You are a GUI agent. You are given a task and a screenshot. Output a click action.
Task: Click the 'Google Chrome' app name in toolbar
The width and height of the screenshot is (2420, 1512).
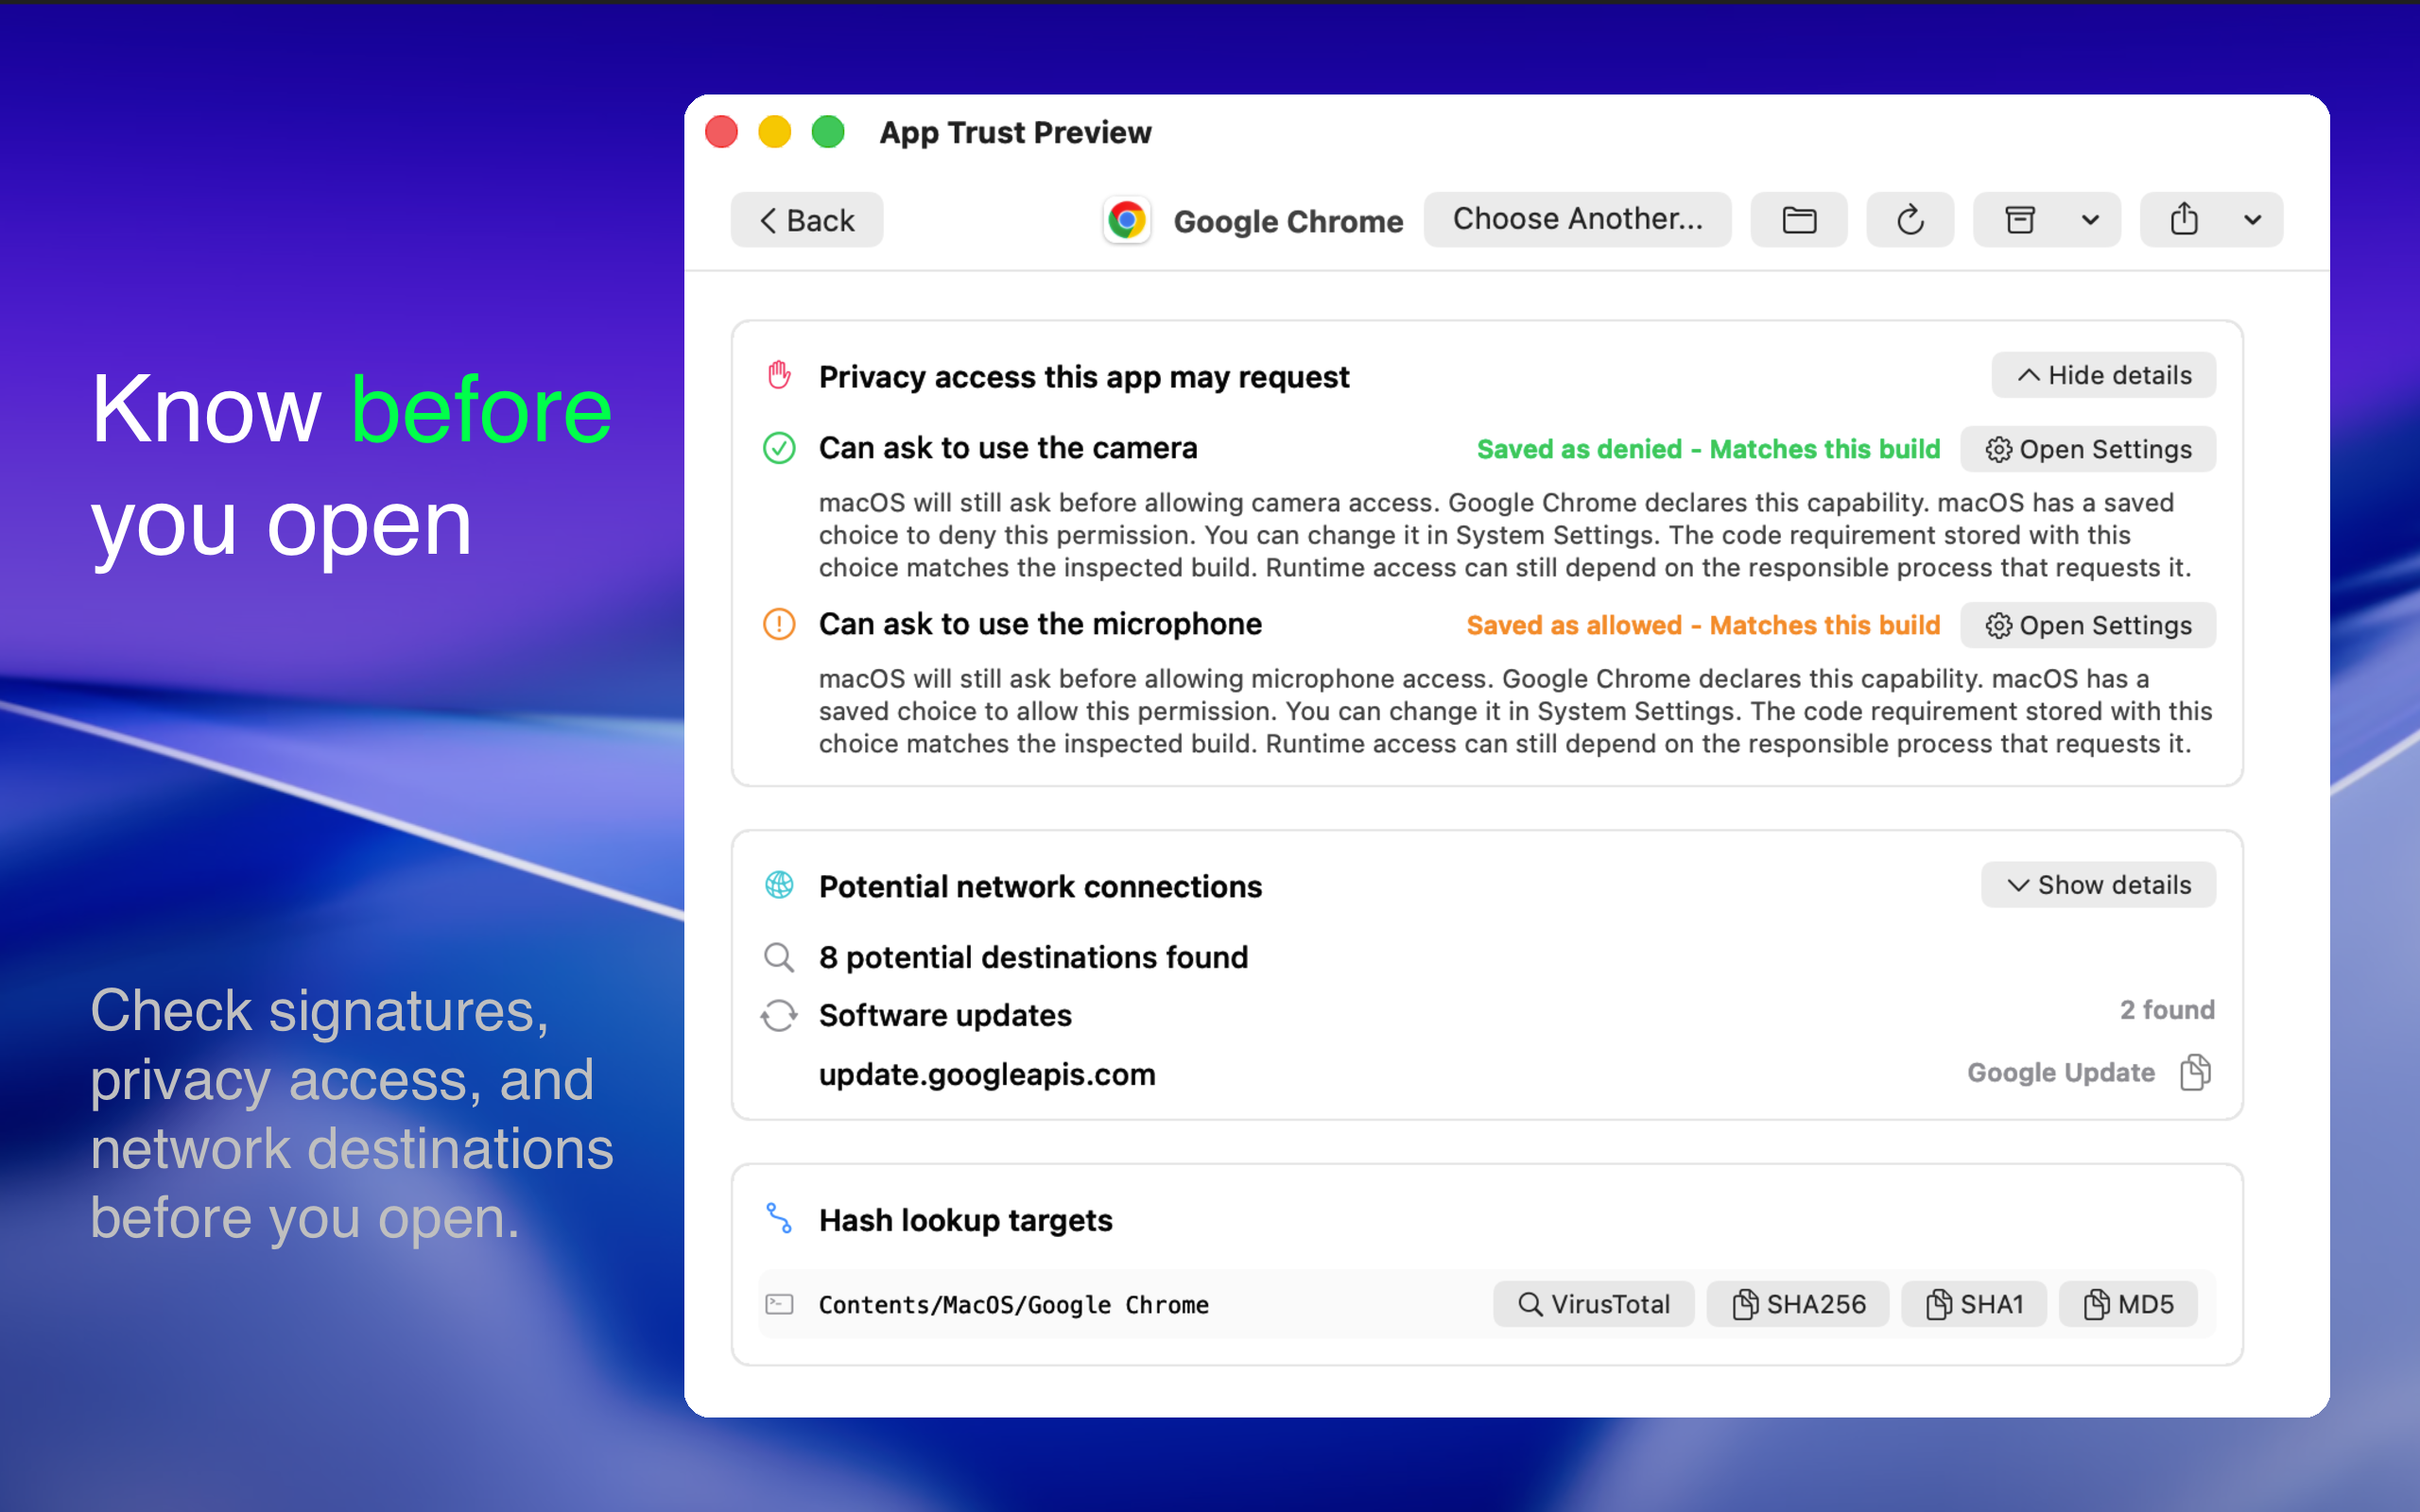[1288, 221]
